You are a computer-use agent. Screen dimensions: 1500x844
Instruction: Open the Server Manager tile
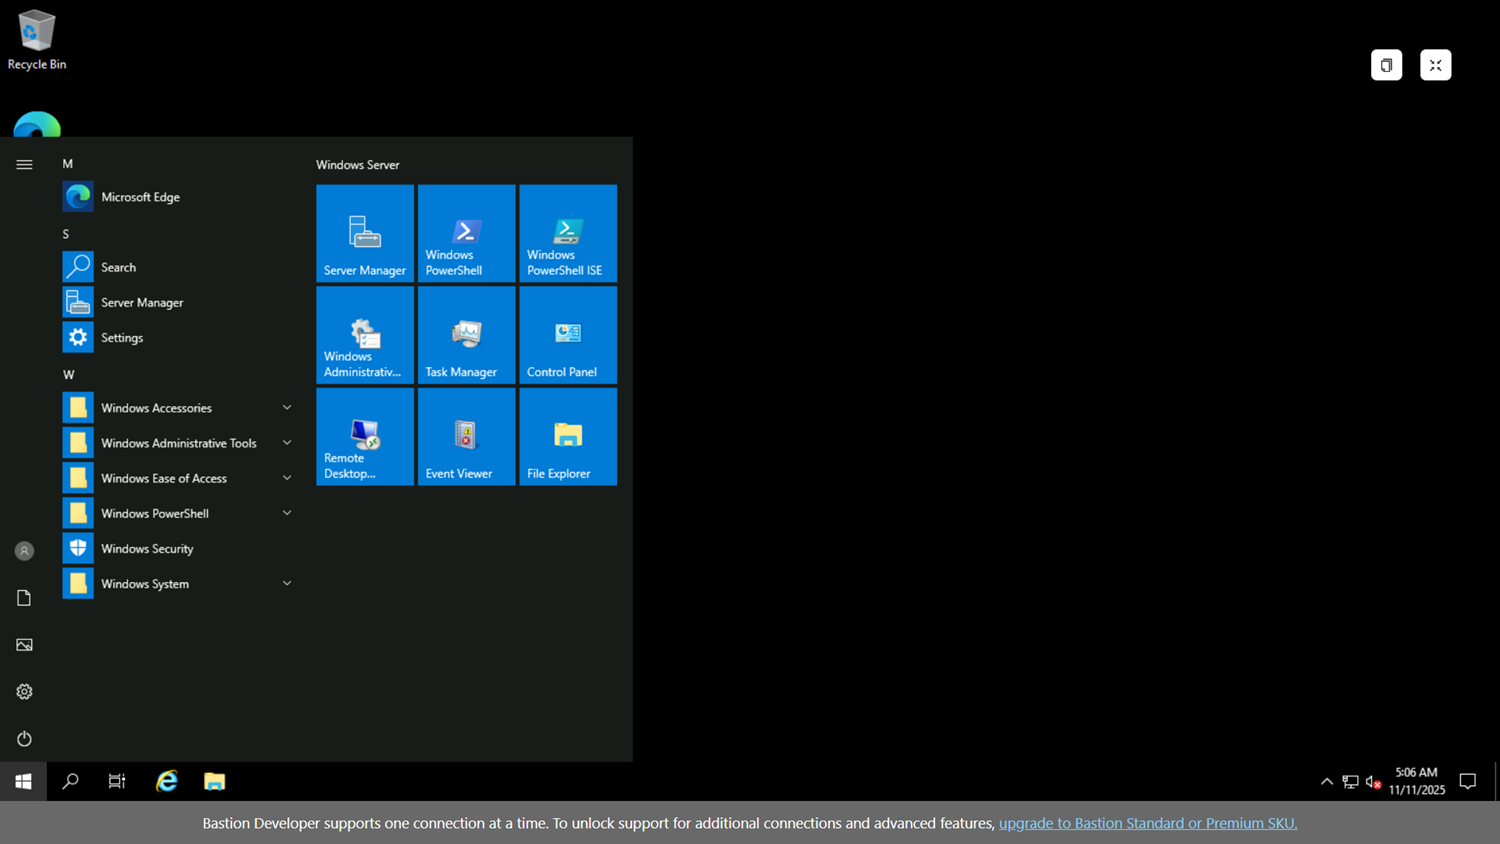365,233
